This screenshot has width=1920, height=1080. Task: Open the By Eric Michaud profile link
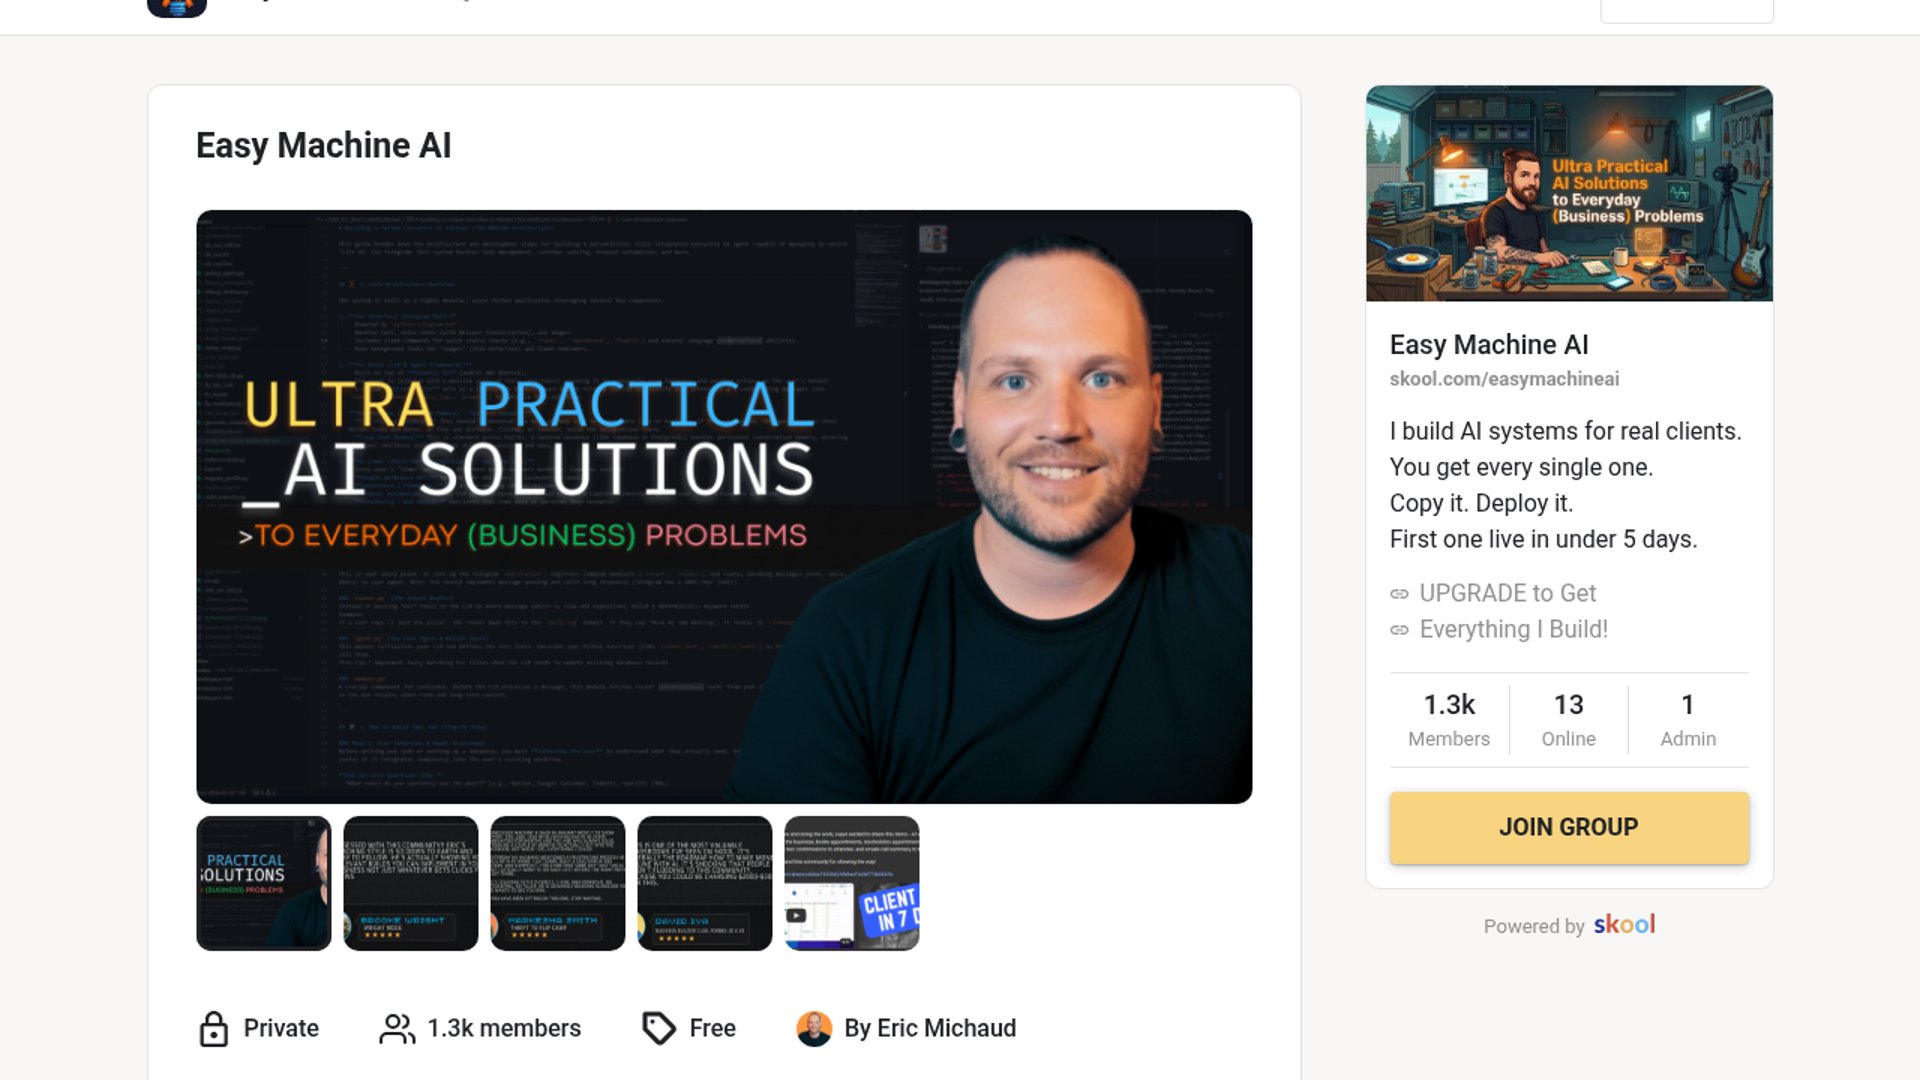(930, 1028)
